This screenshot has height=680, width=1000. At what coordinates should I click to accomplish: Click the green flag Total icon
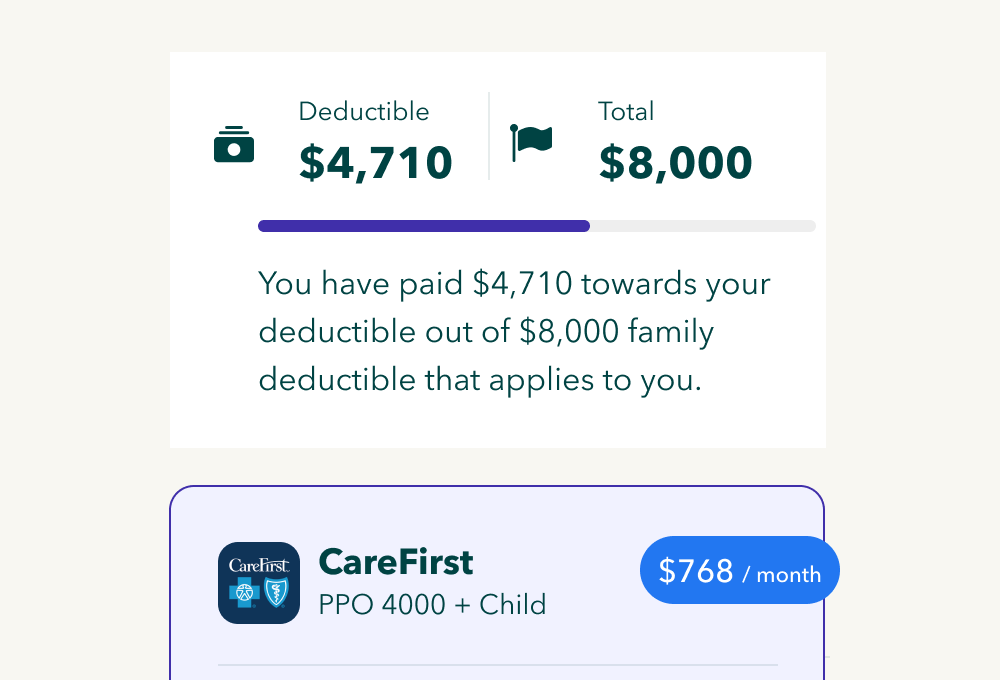coord(531,142)
